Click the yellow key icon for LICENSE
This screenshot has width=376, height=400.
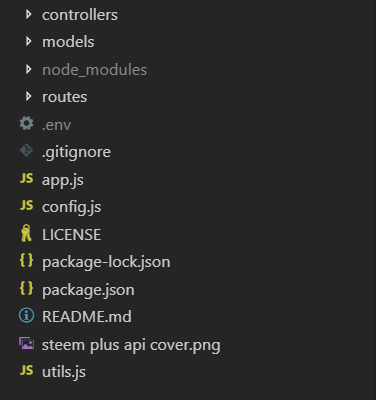tap(26, 233)
